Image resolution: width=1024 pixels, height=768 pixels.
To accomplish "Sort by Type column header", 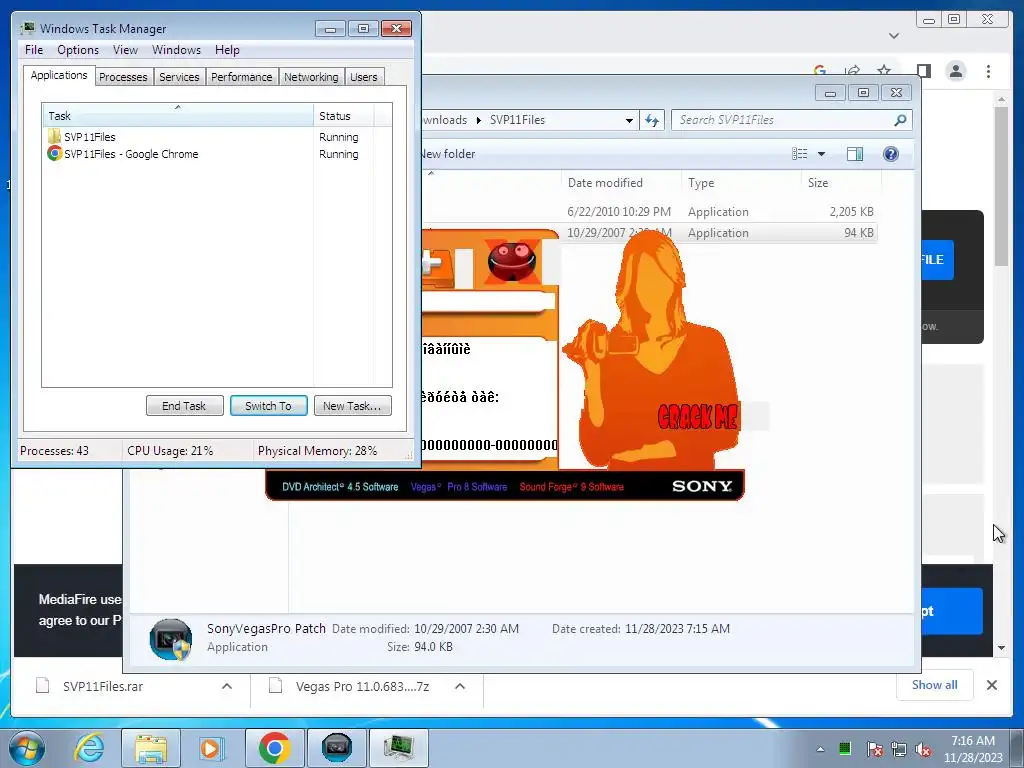I will pyautogui.click(x=741, y=183).
